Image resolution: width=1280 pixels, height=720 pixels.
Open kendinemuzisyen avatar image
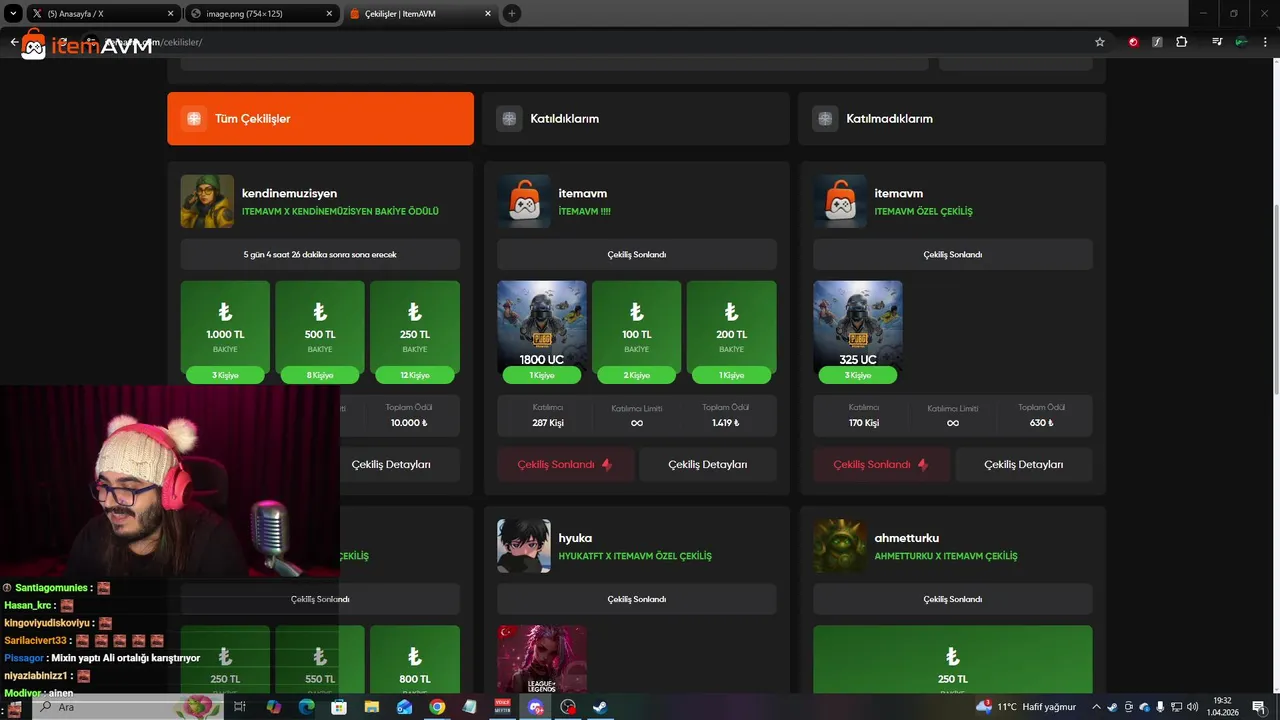point(207,201)
